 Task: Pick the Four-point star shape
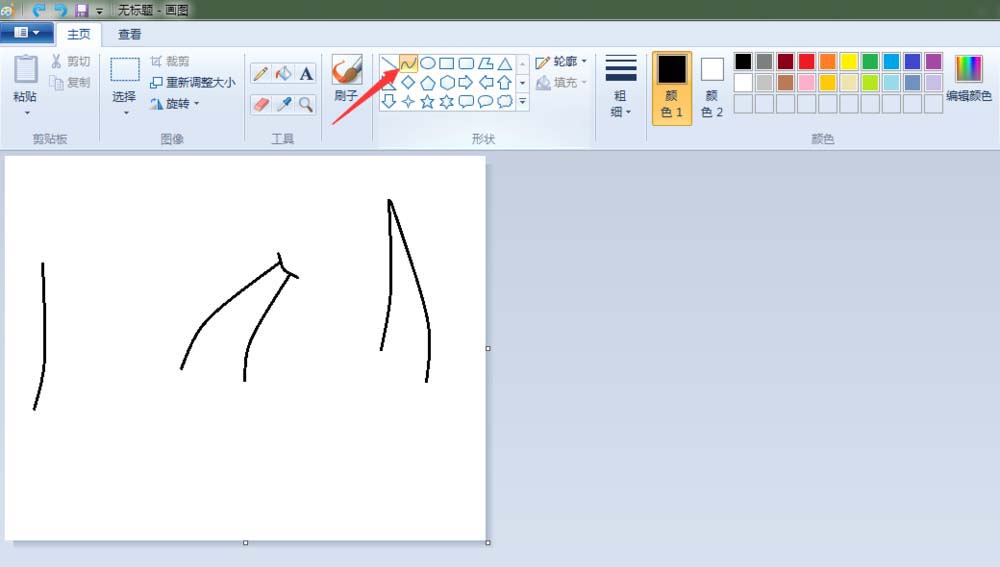[x=408, y=101]
